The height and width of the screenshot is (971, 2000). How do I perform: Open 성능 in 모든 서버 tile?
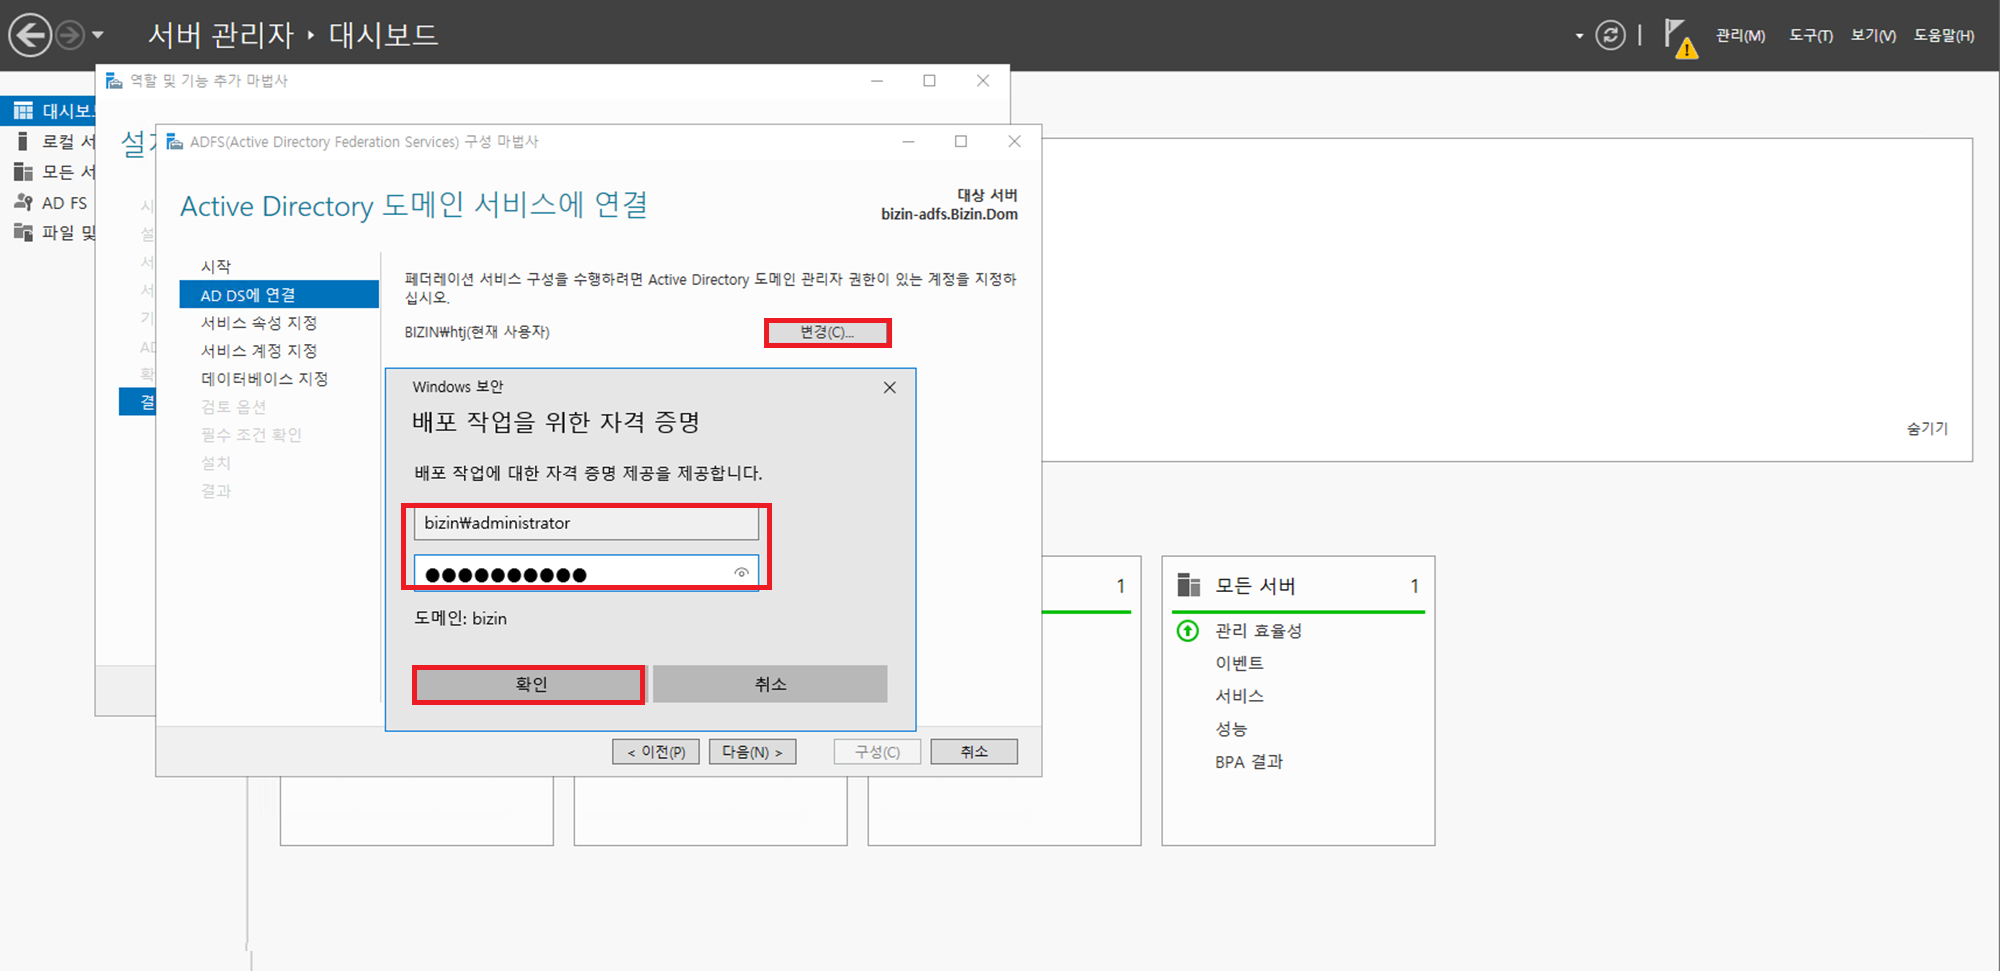pyautogui.click(x=1231, y=730)
